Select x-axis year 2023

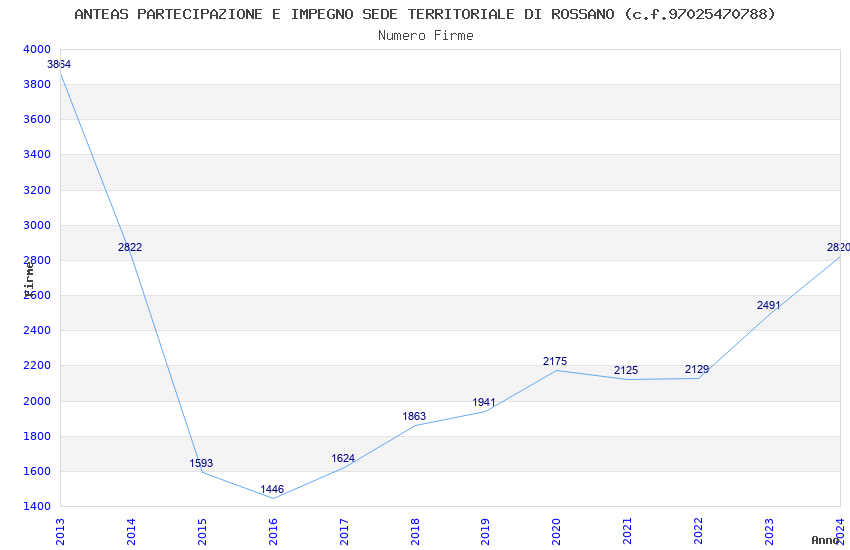(769, 532)
